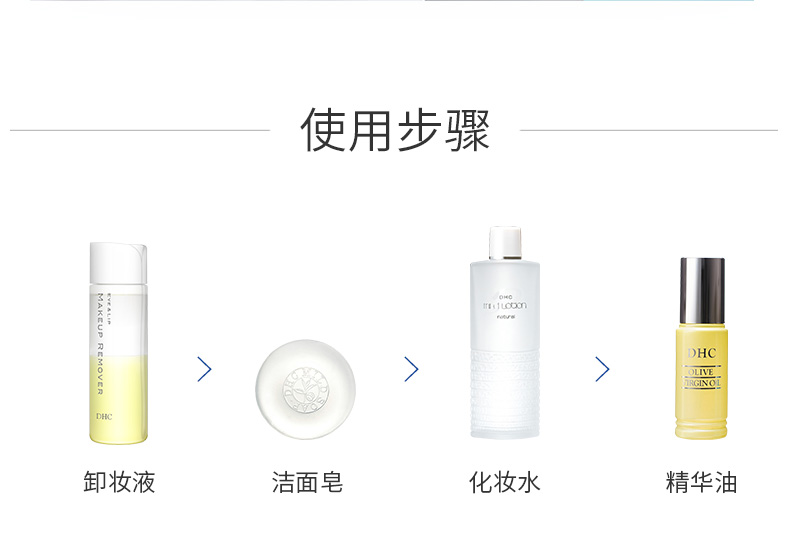
Task: Click the arrow after makeup remover
Action: click(204, 369)
